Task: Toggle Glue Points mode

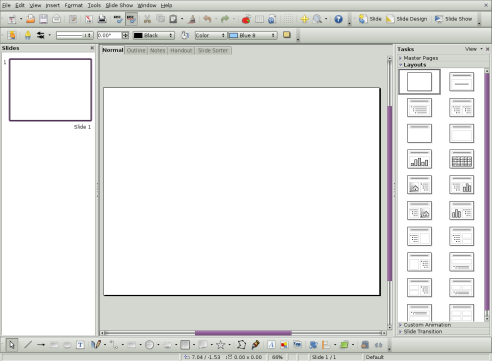Action: coord(256,345)
